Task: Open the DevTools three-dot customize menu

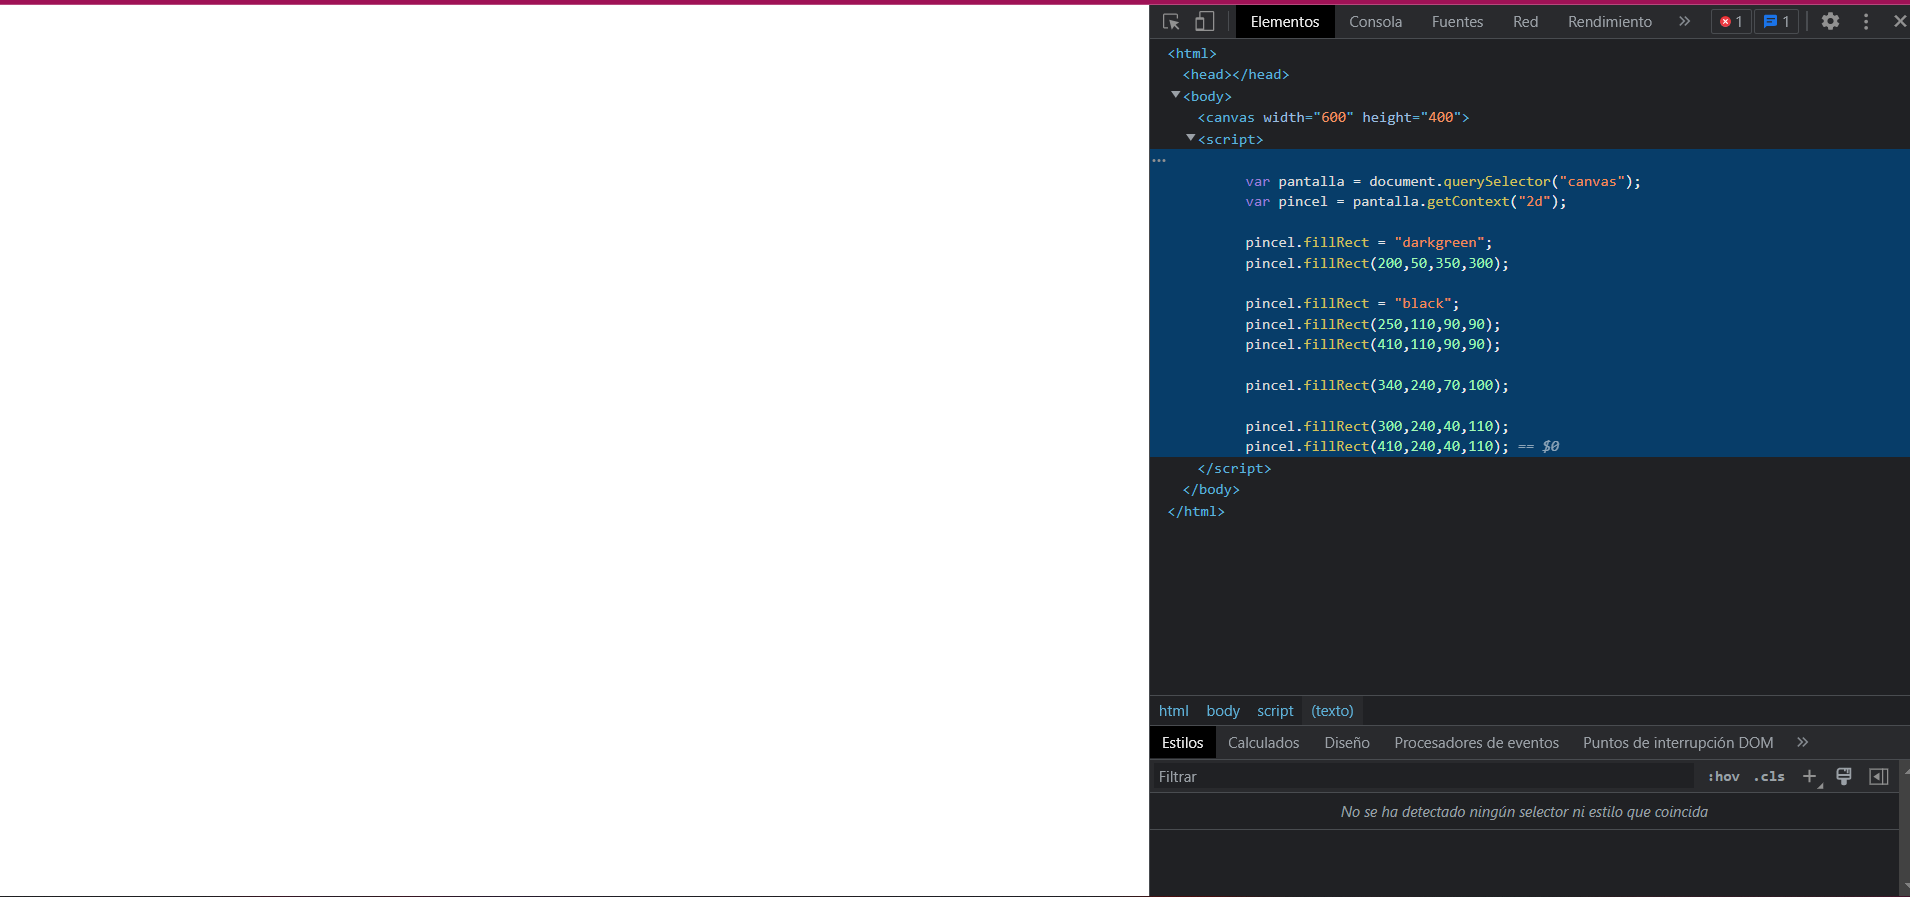Action: (1866, 21)
